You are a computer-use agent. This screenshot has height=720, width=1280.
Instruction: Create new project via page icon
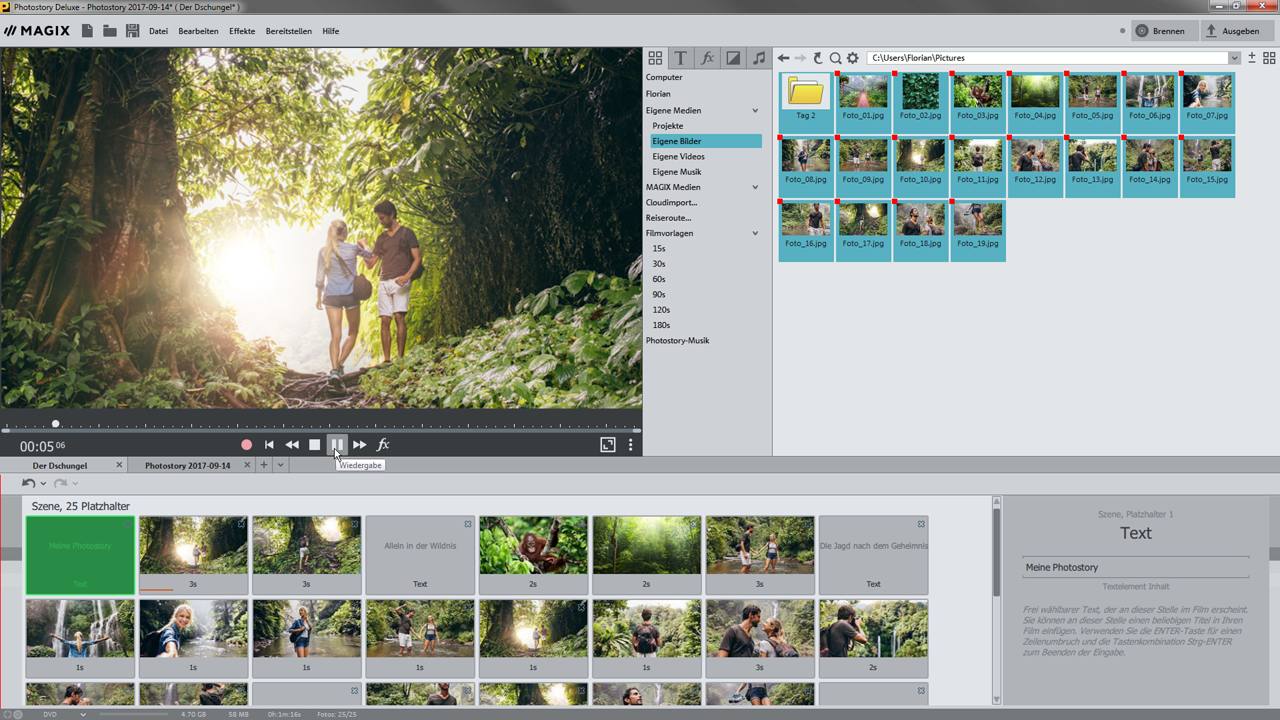88,31
